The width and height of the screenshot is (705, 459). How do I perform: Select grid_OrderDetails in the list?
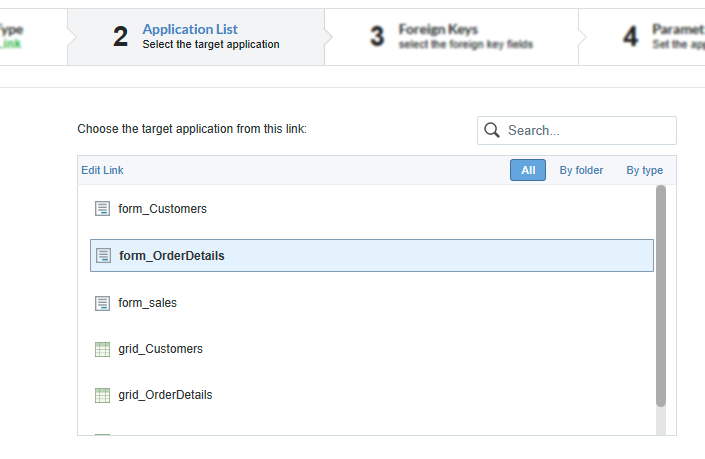pos(165,395)
